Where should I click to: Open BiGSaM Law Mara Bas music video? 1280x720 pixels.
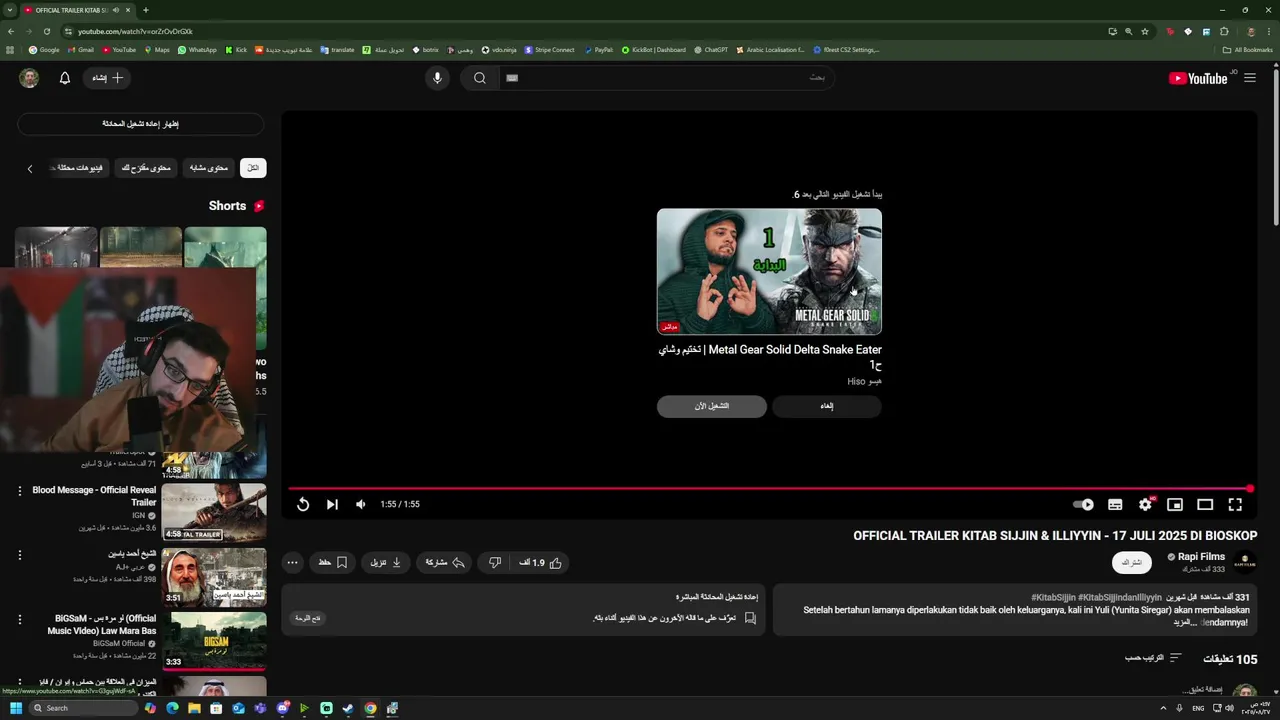point(102,625)
